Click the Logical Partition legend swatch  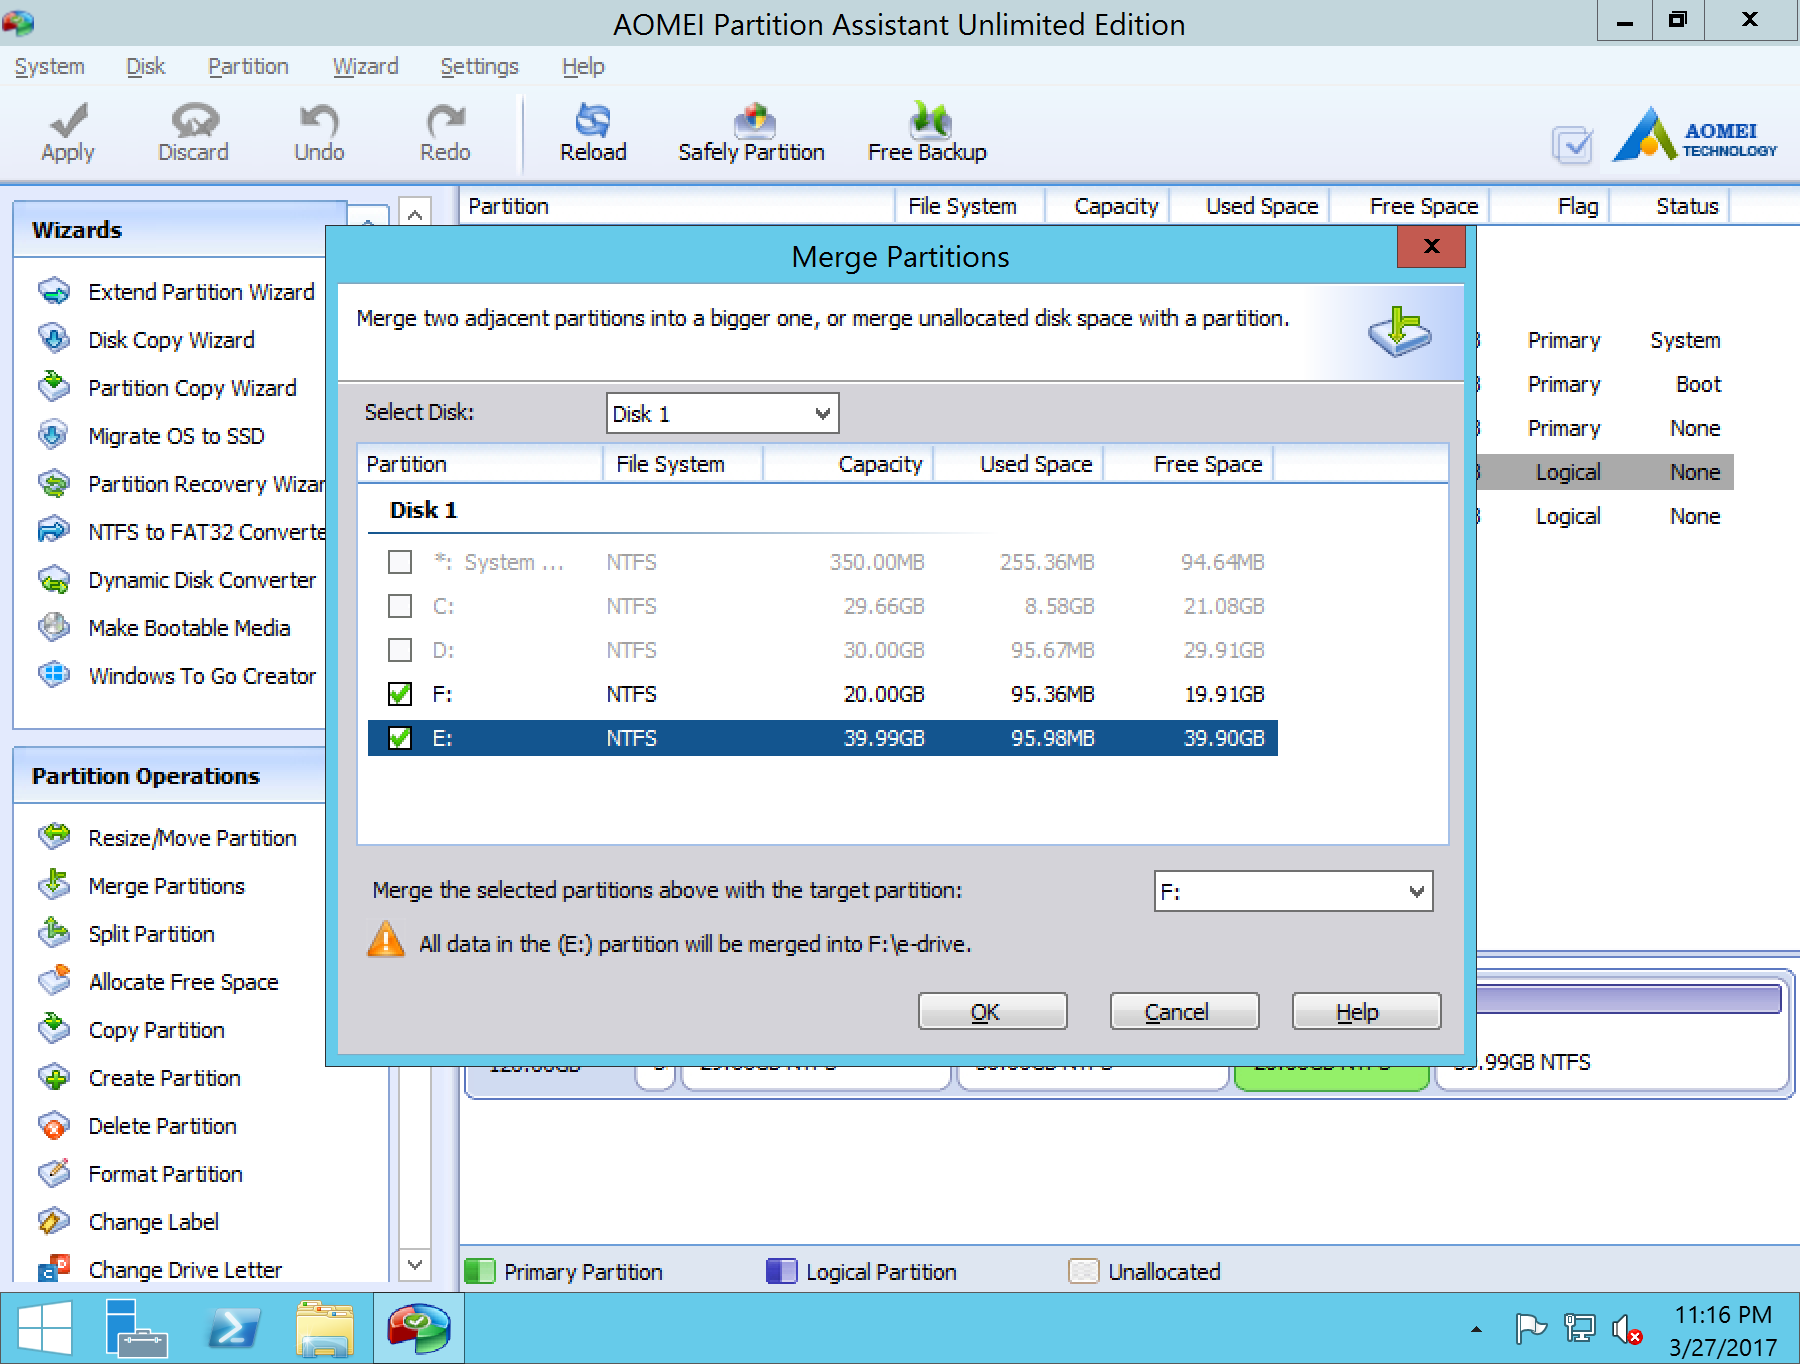[781, 1271]
